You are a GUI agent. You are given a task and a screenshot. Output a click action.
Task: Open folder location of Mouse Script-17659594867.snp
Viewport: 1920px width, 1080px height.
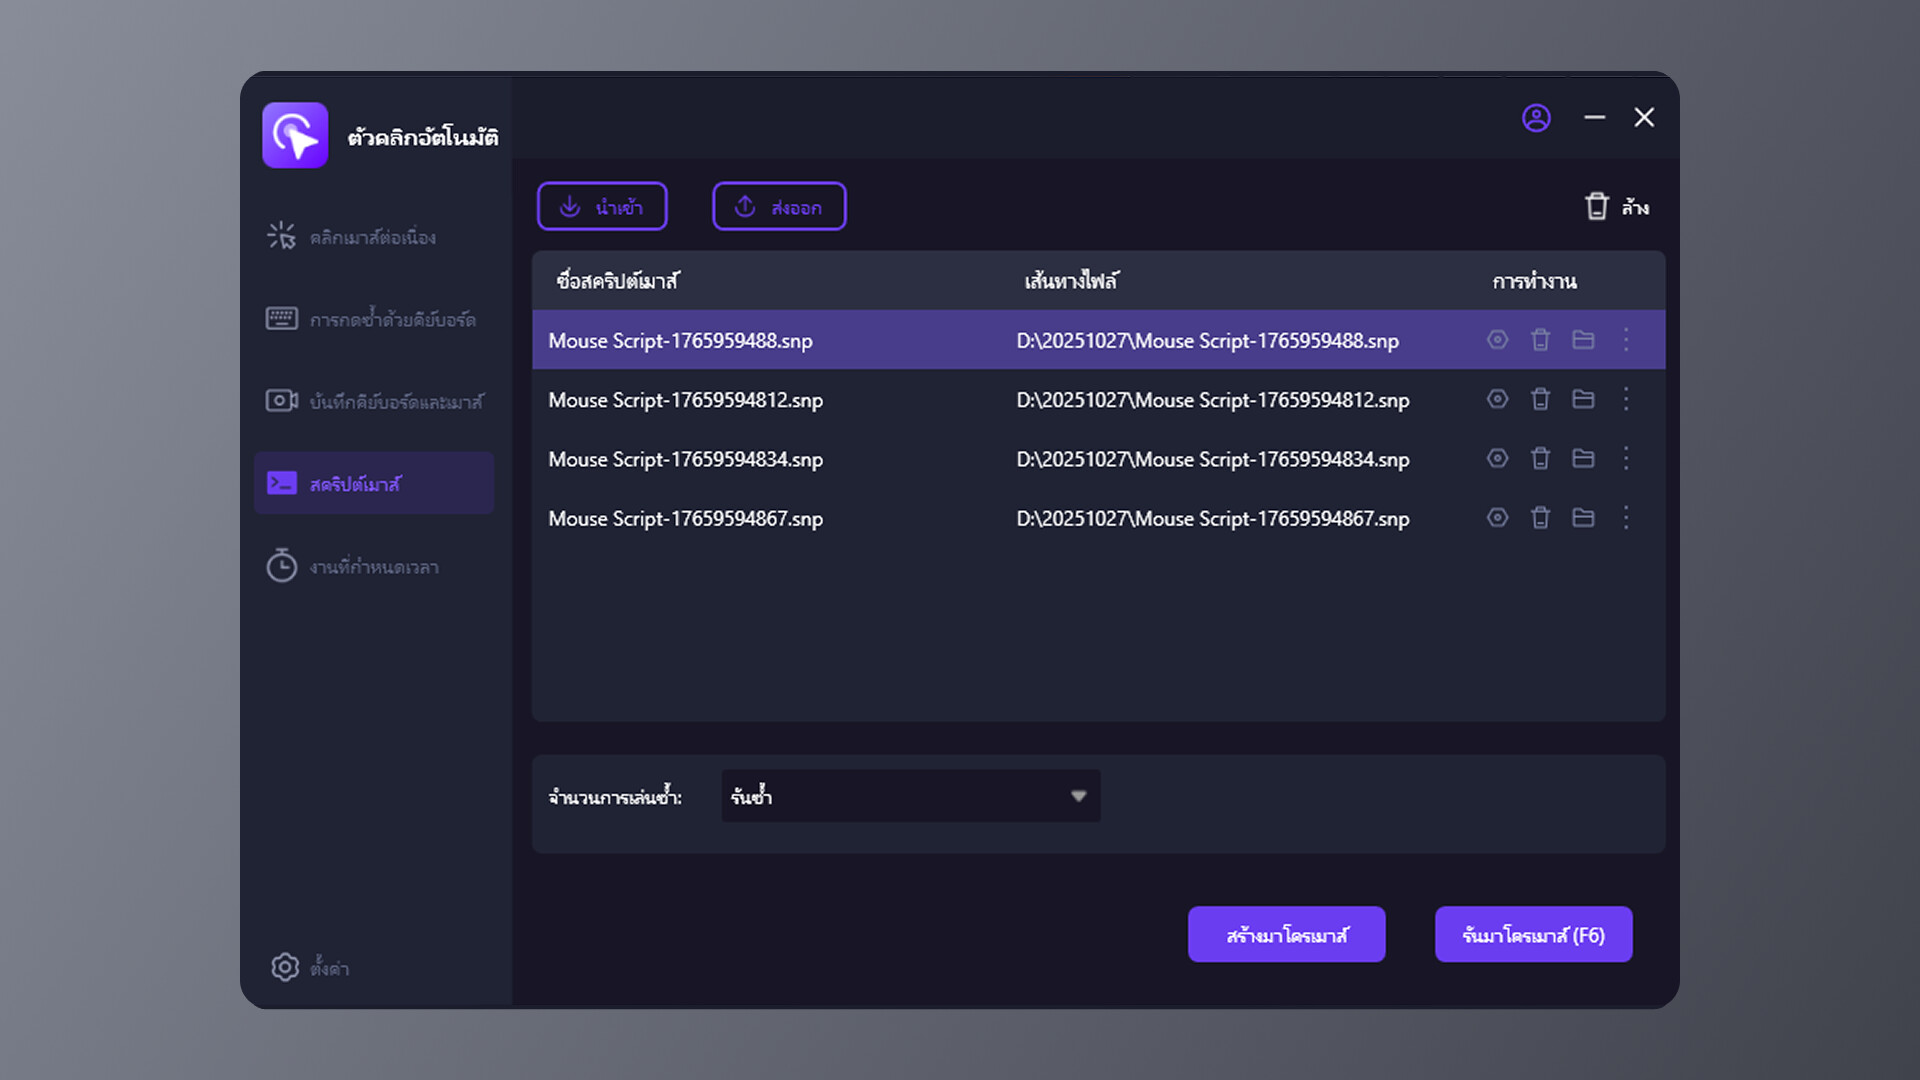coord(1583,517)
